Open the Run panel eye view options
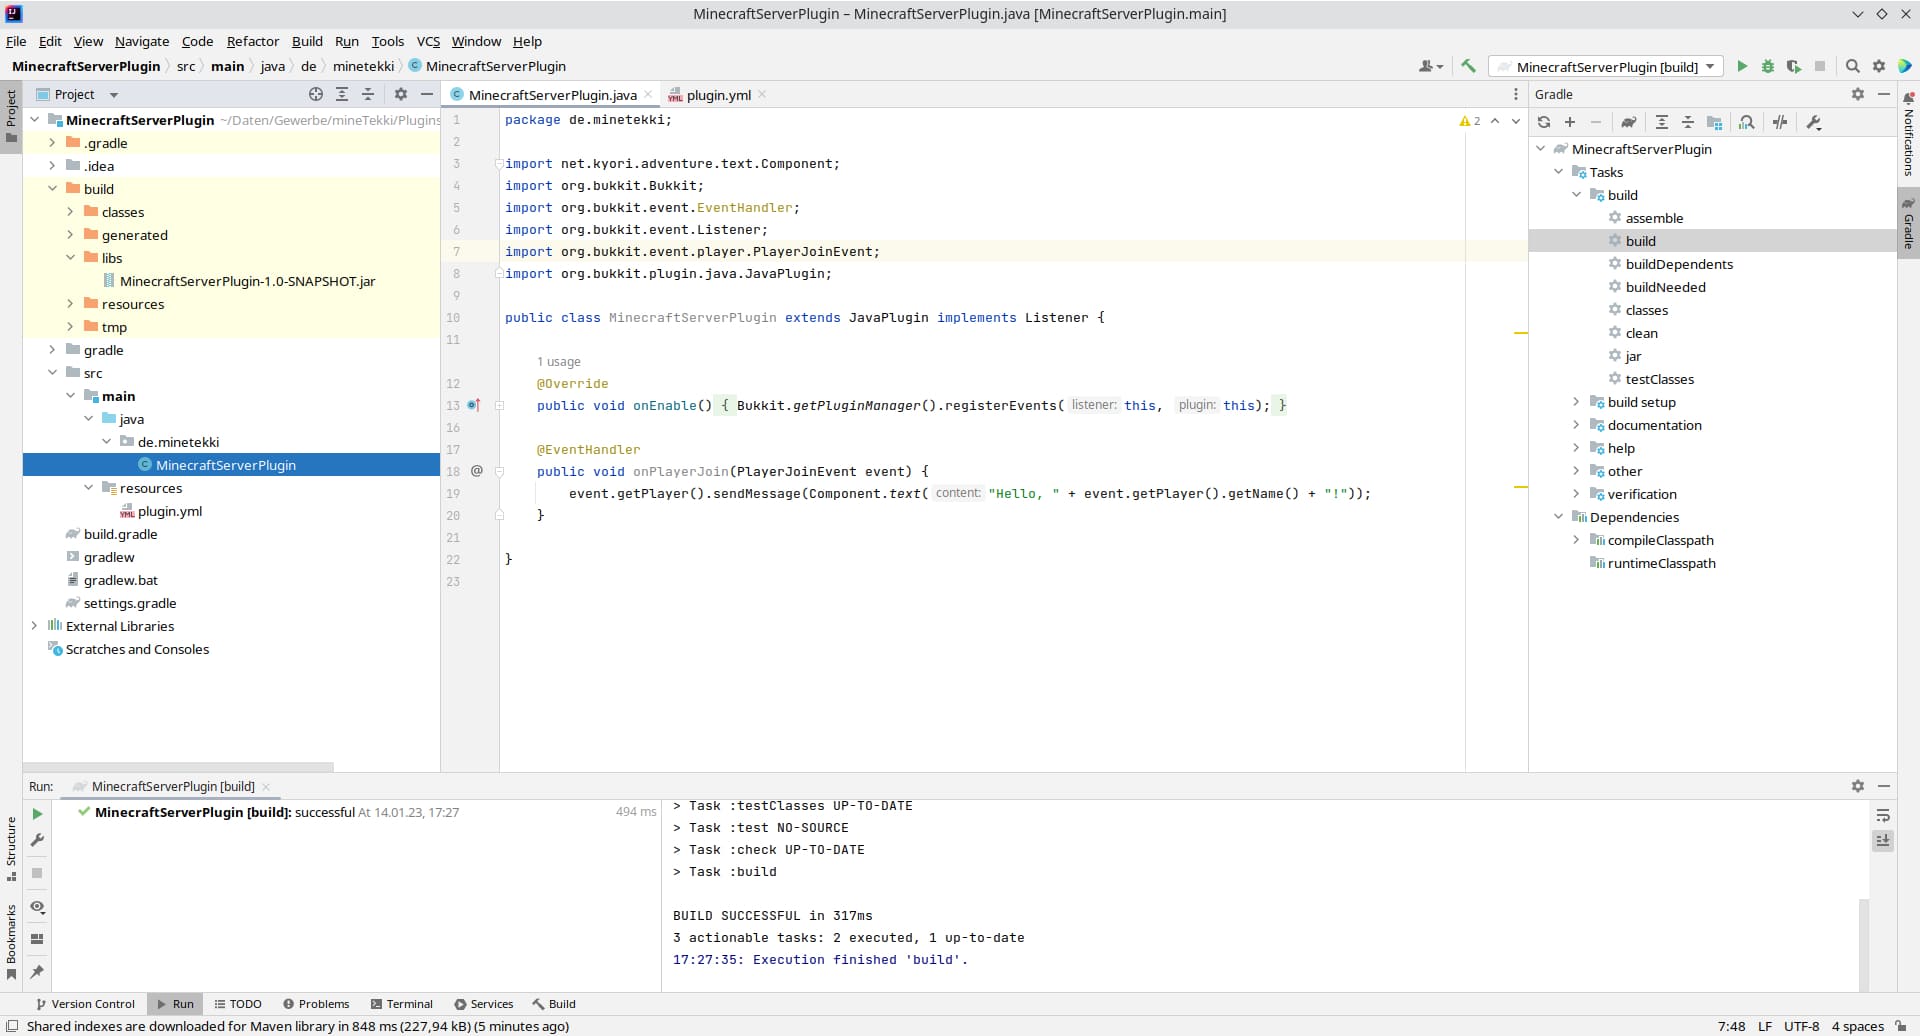 pos(37,907)
